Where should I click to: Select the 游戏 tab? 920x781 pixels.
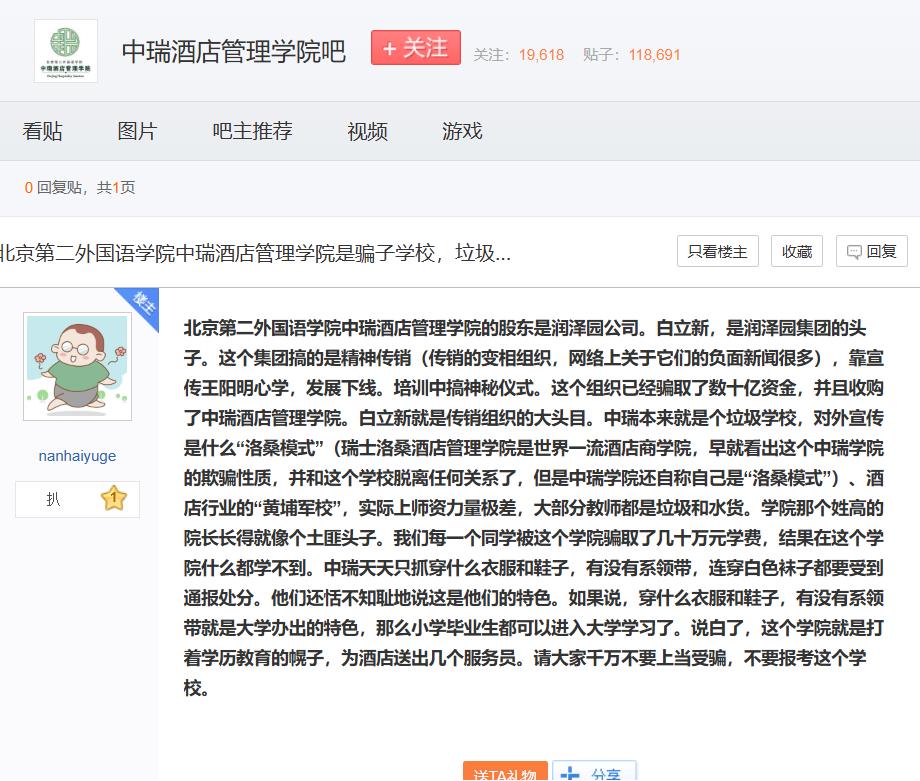[x=462, y=131]
